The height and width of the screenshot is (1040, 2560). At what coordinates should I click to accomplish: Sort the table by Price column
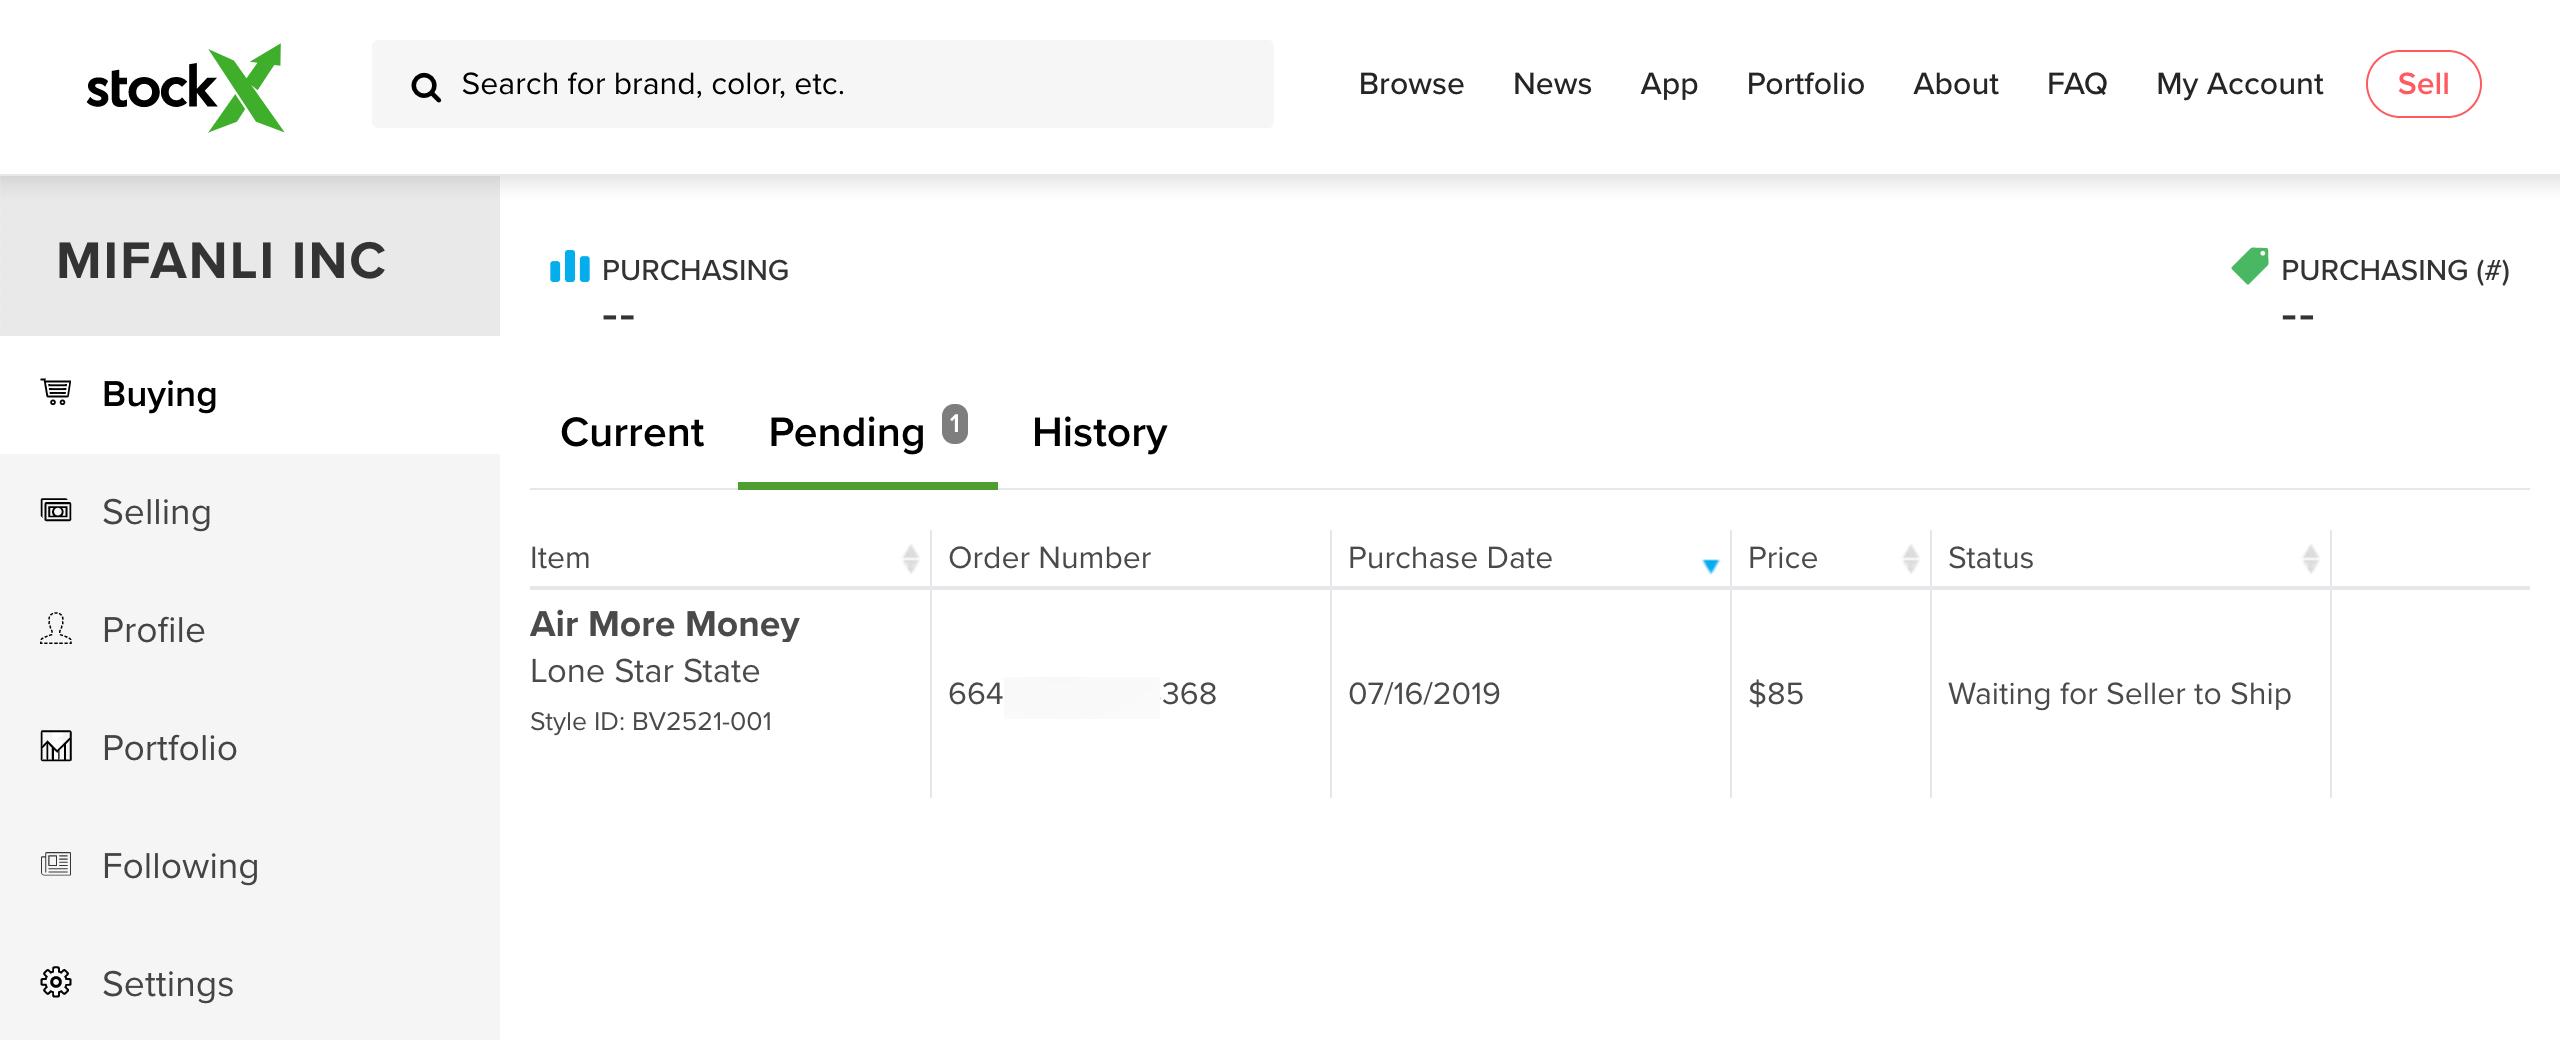click(x=1910, y=558)
